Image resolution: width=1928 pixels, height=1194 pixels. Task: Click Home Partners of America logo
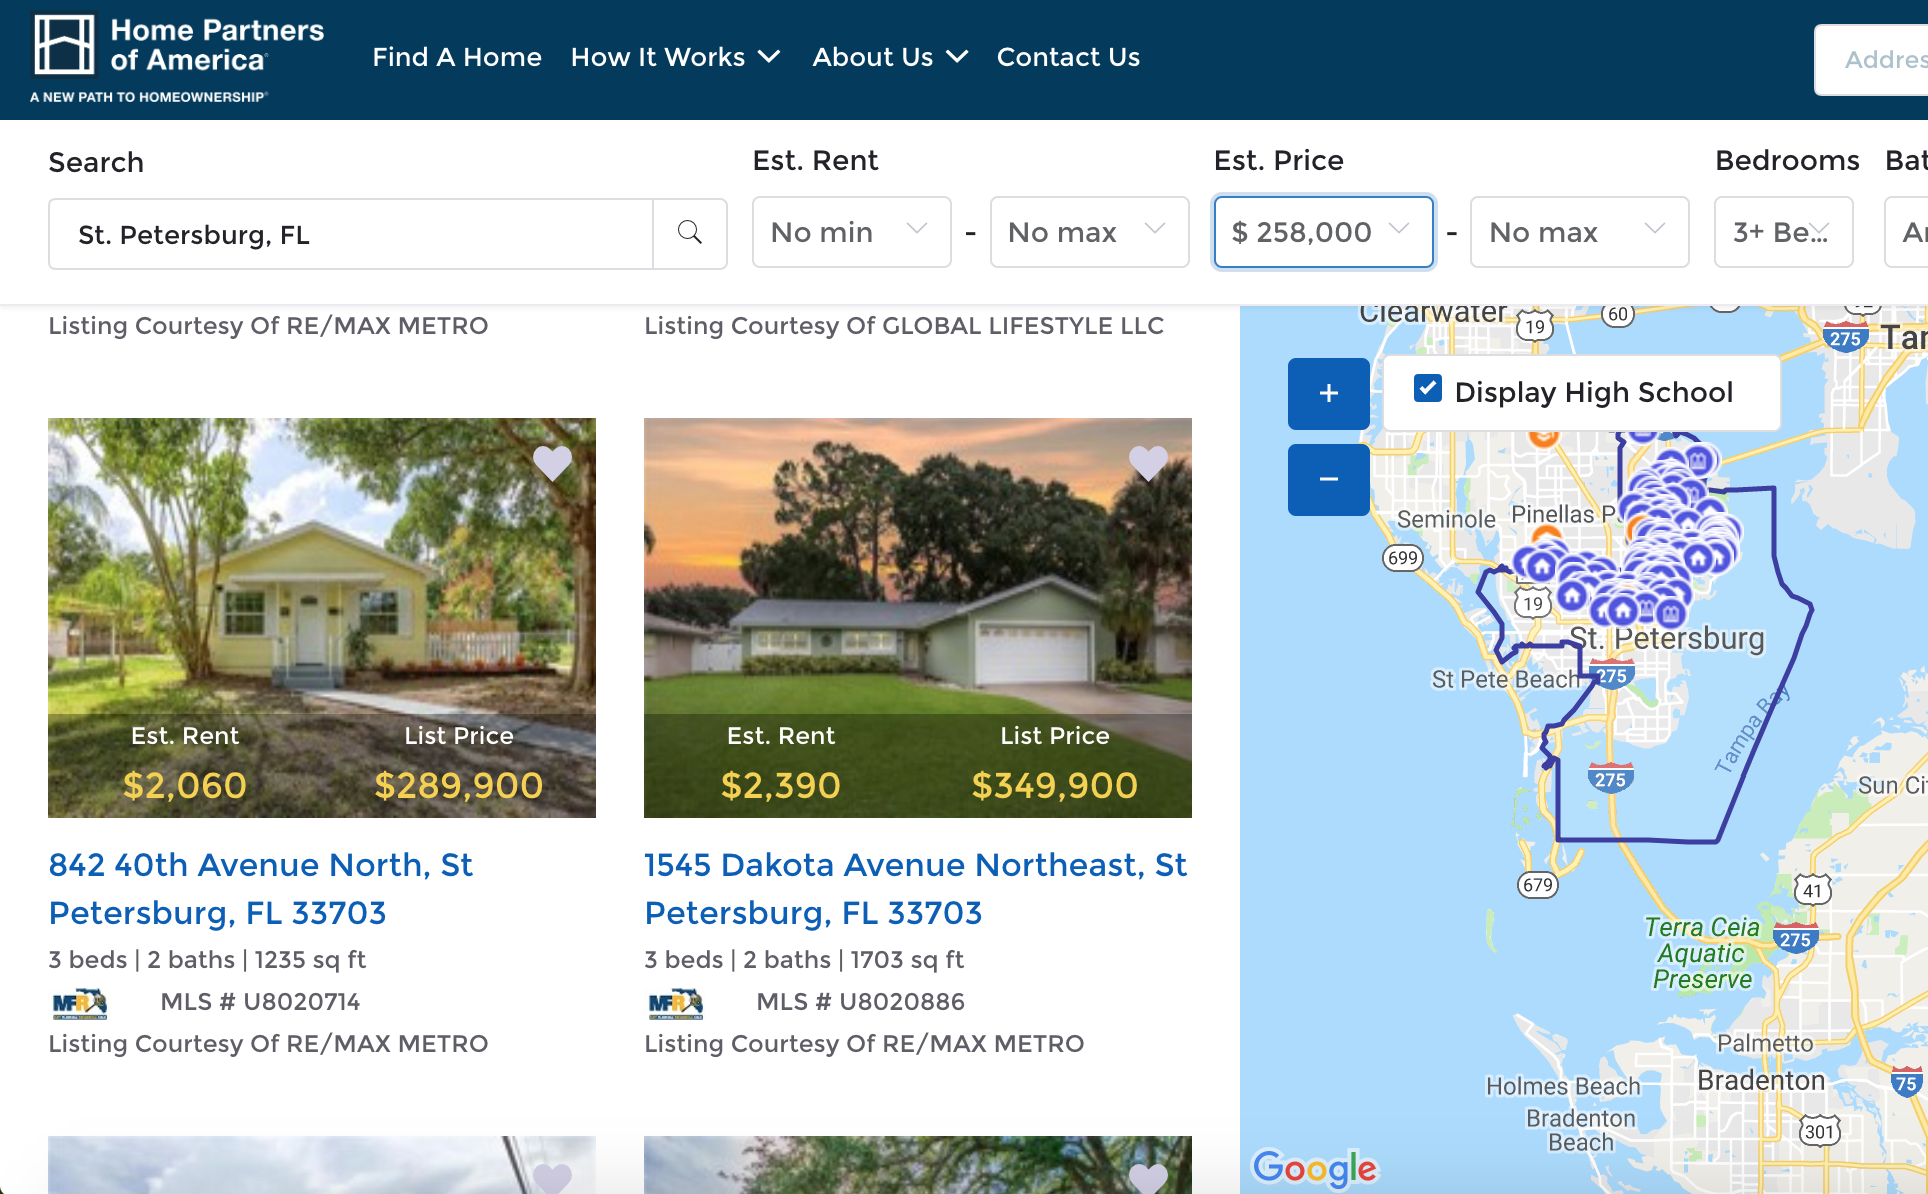click(x=178, y=58)
